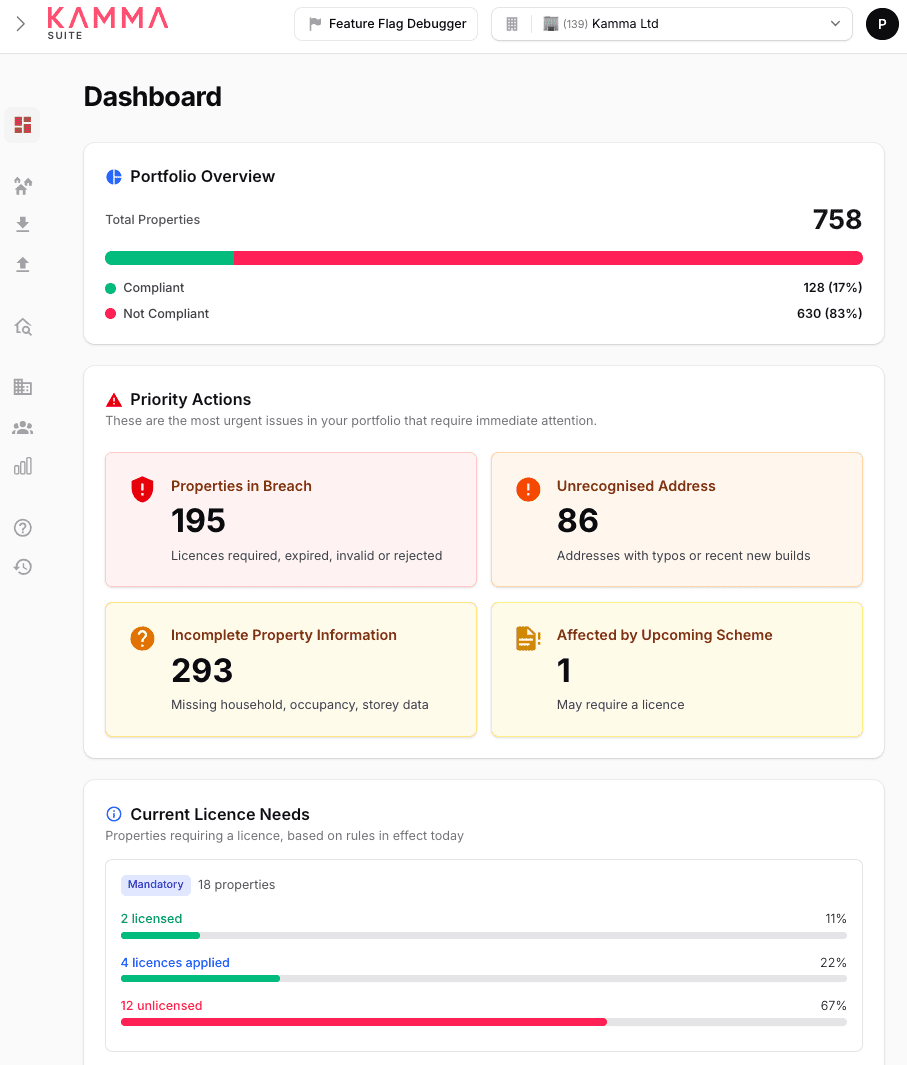Open the Incomplete Property Information card
This screenshot has height=1065, width=907.
[x=291, y=670]
